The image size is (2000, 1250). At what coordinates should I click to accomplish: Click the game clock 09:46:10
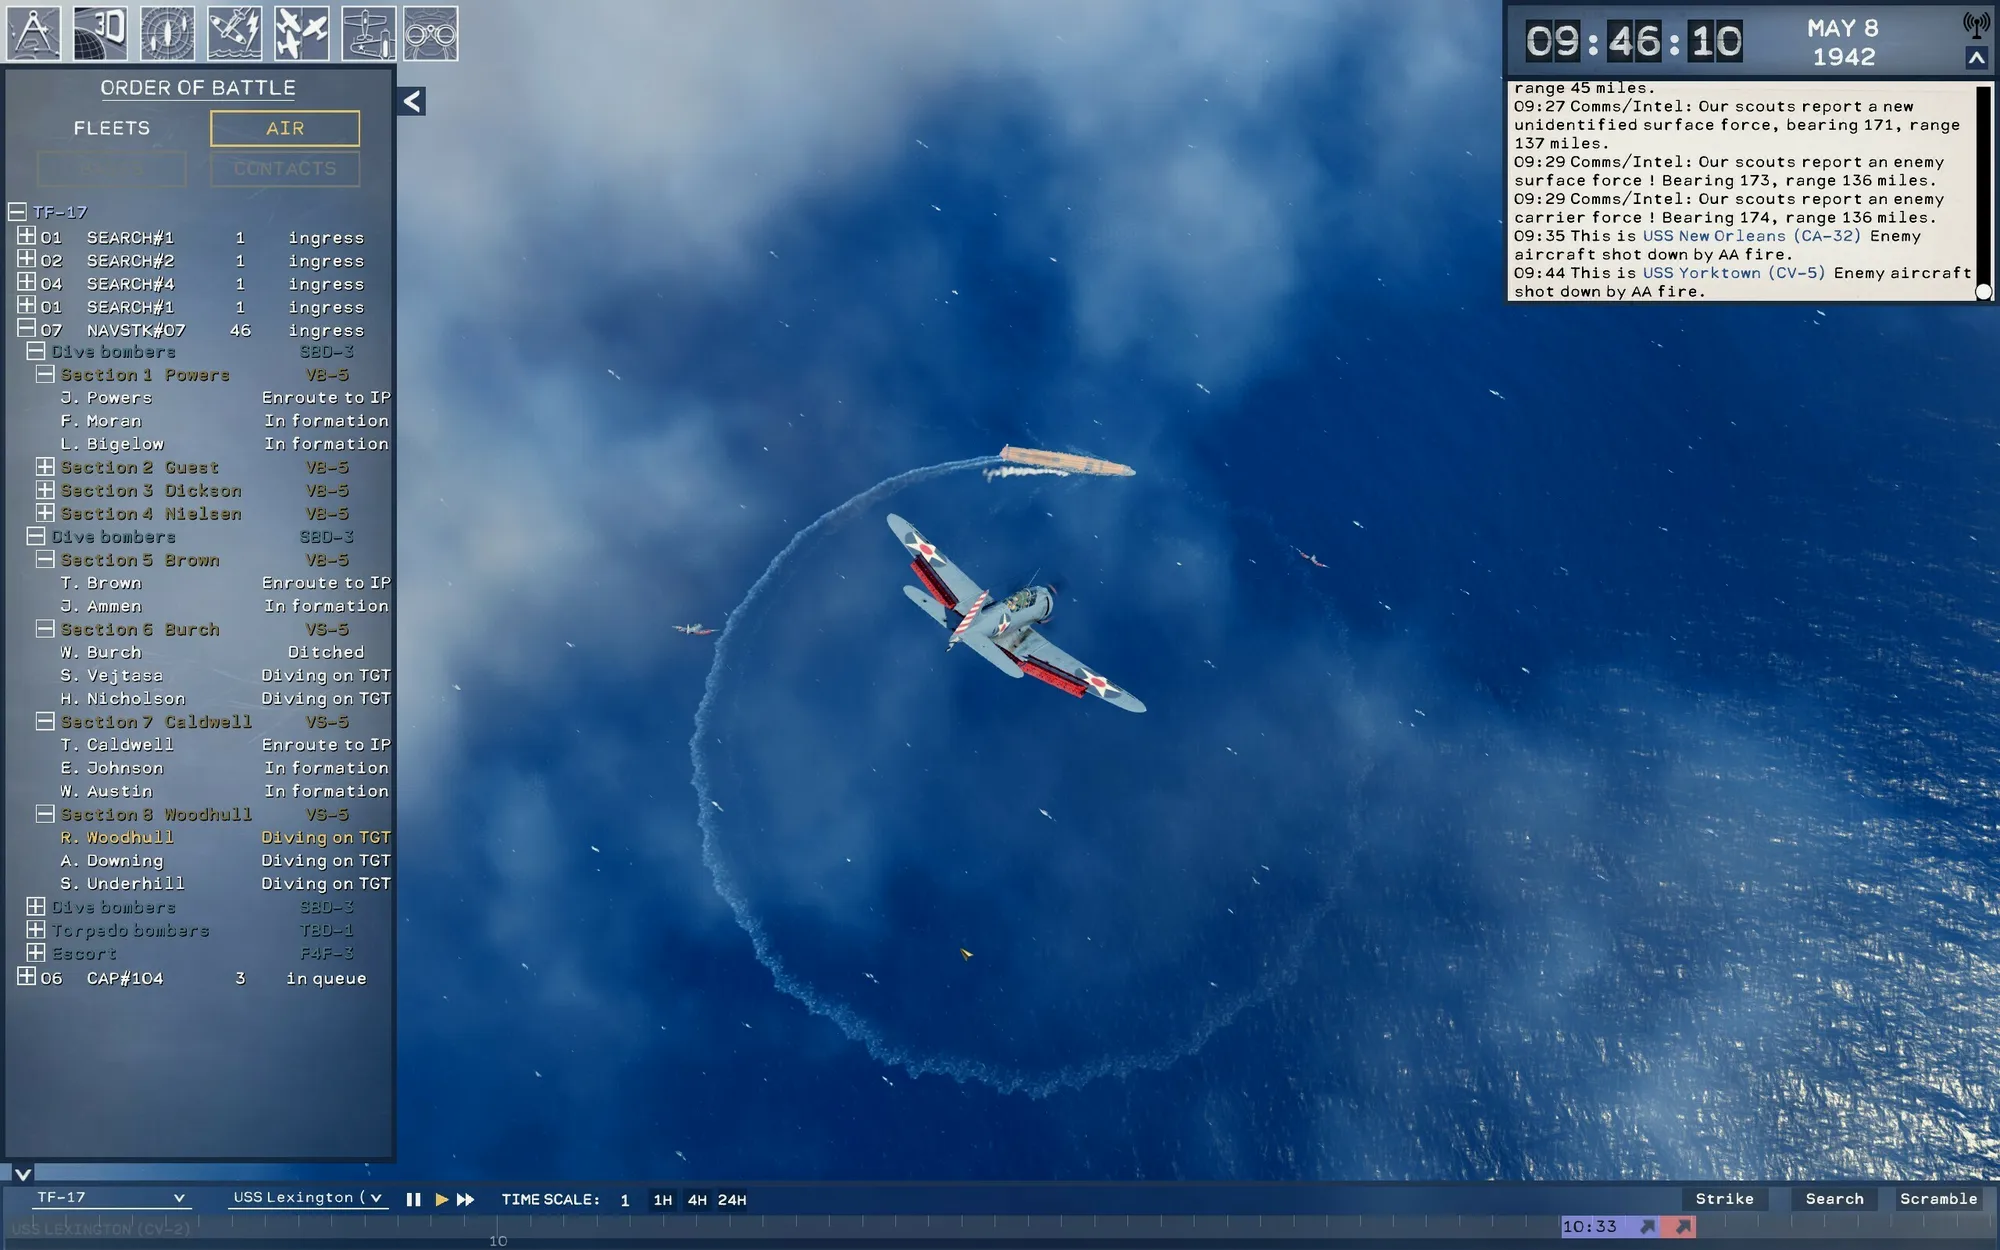click(x=1634, y=42)
